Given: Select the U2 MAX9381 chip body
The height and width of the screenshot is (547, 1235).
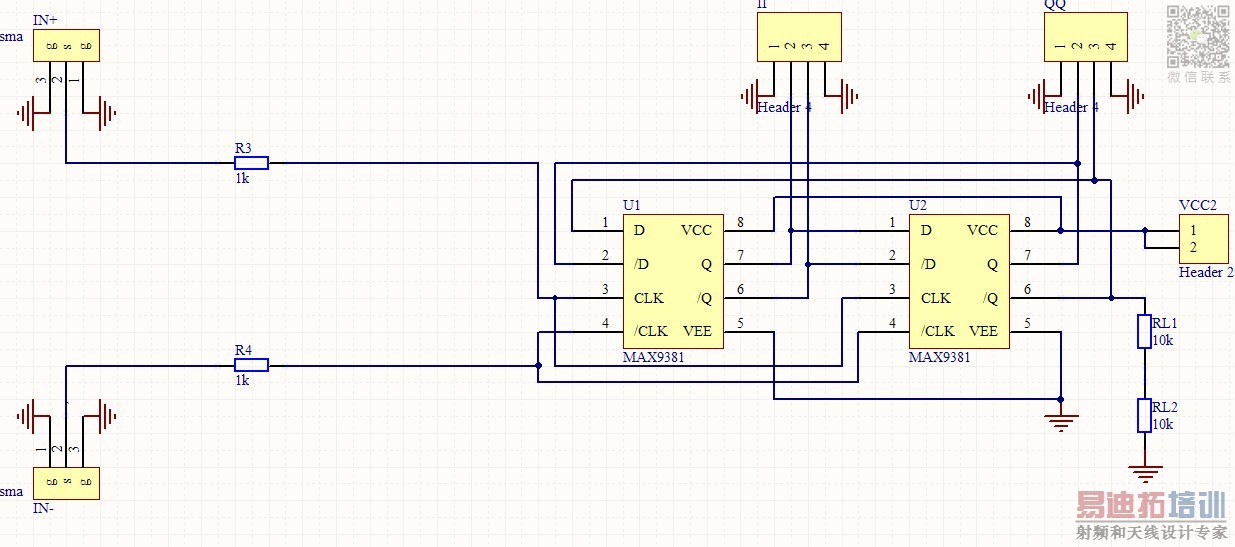Looking at the screenshot, I should tap(959, 281).
